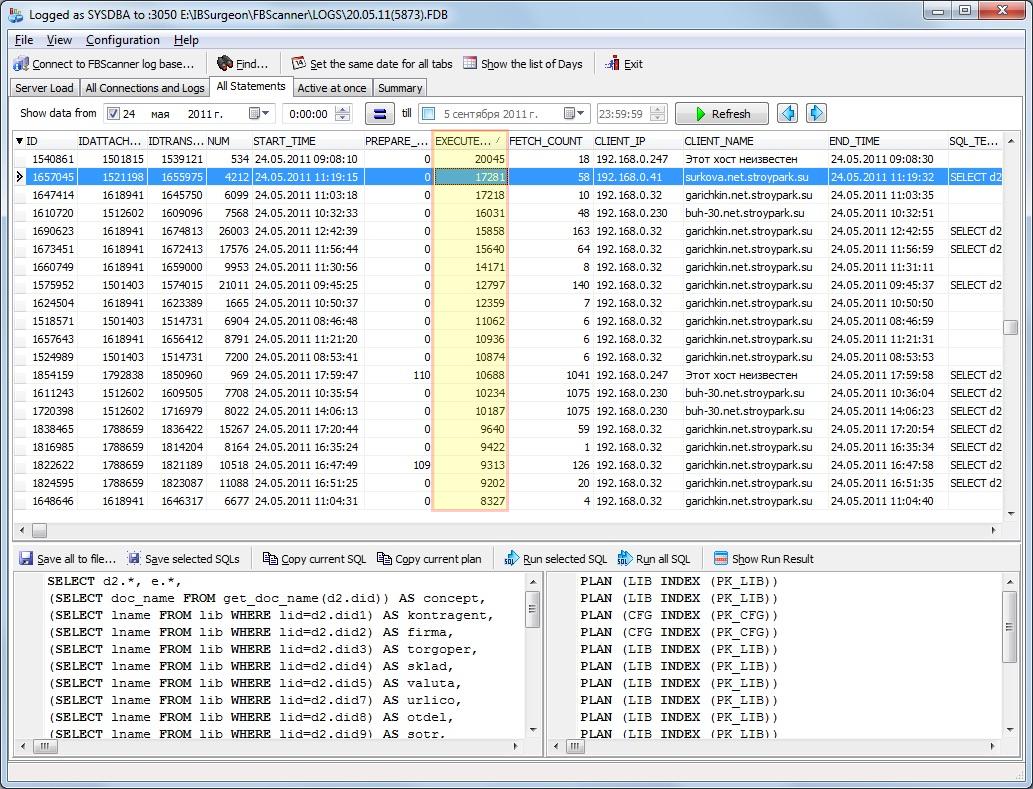This screenshot has height=789, width=1033.
Task: Open the Configuration menu
Action: point(123,40)
